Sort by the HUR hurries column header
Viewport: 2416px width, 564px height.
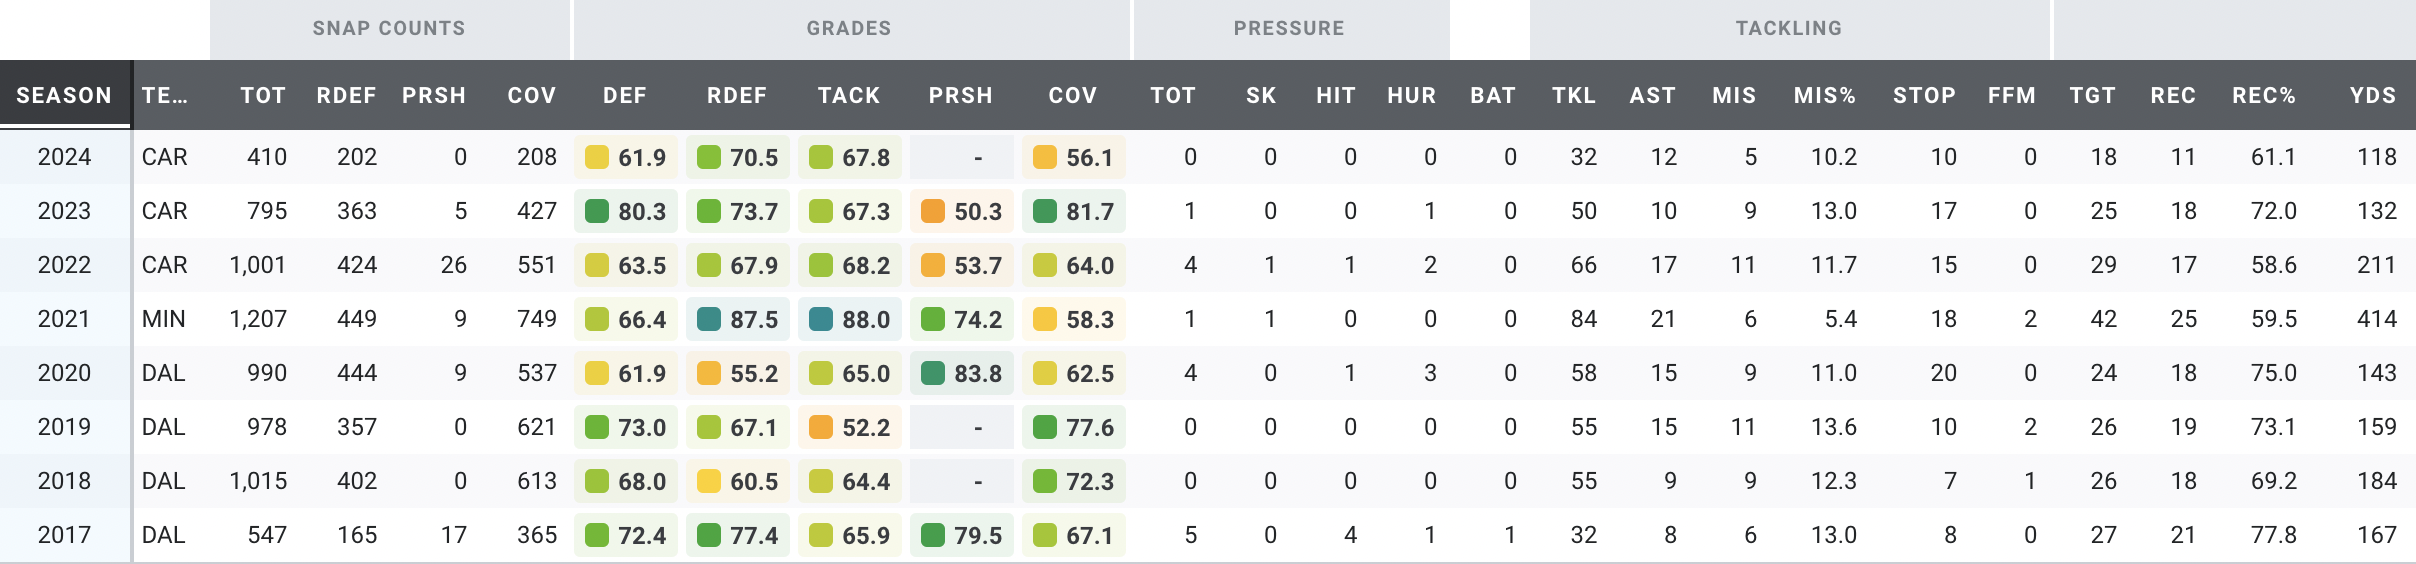tap(1411, 96)
